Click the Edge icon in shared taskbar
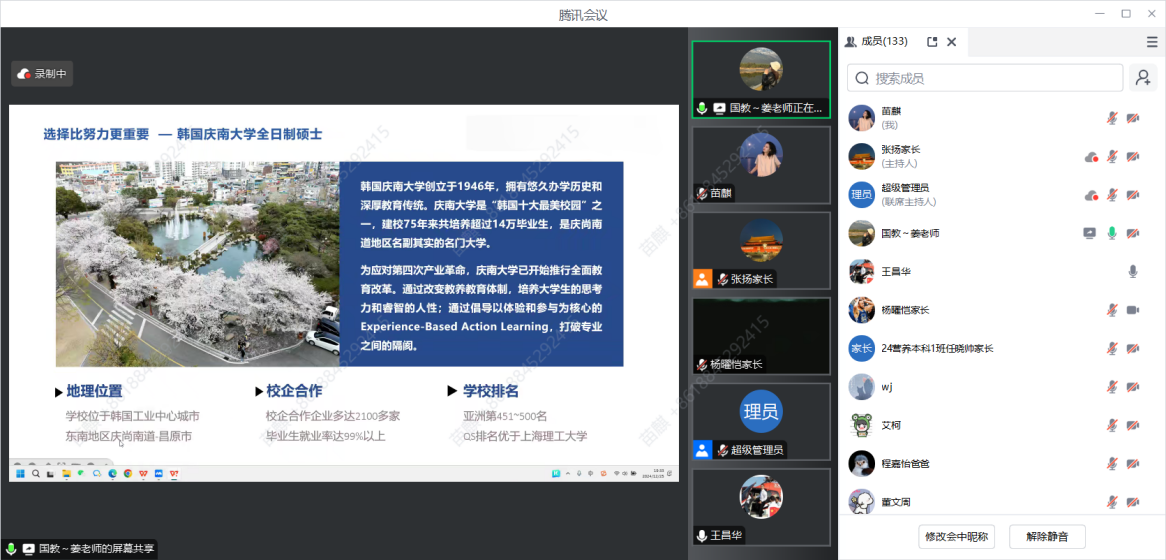Screen dimensions: 1166x560 point(113,473)
